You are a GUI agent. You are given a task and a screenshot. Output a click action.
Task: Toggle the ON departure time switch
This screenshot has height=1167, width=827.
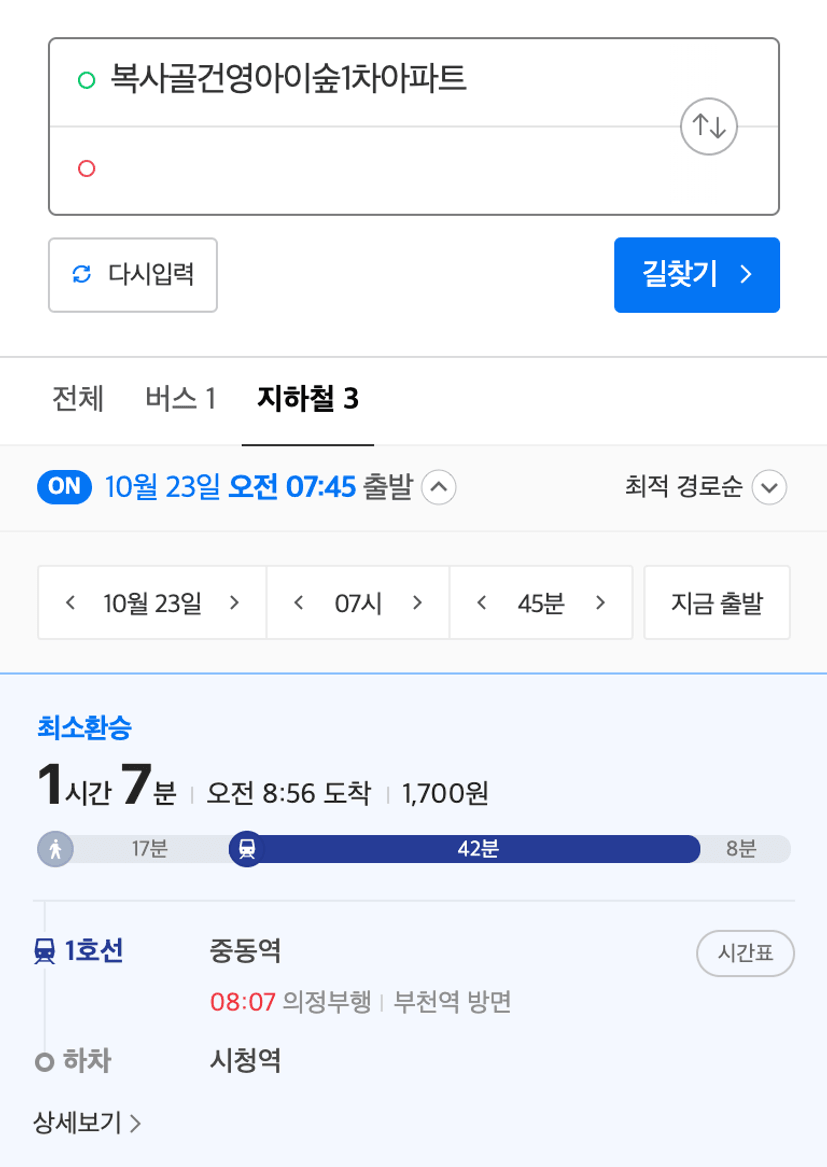pyautogui.click(x=65, y=487)
